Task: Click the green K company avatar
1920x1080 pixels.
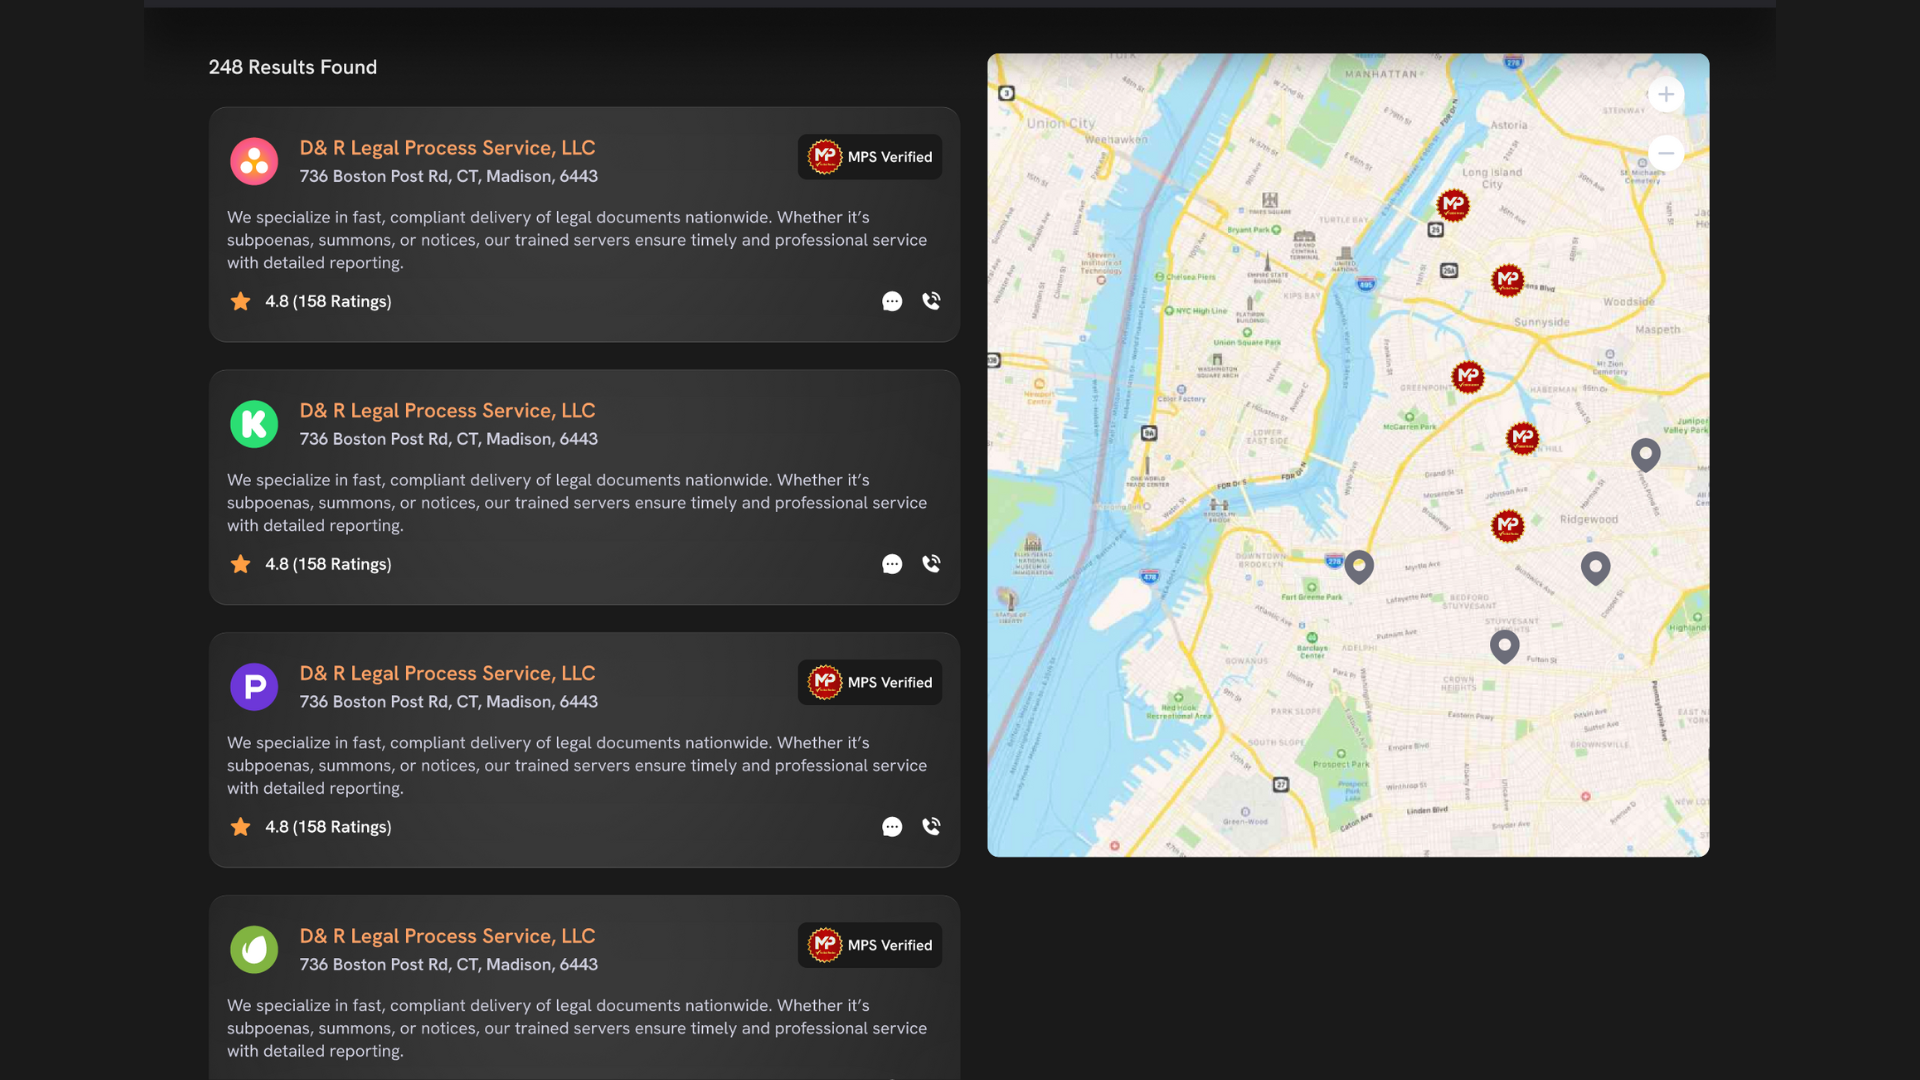Action: pos(254,424)
